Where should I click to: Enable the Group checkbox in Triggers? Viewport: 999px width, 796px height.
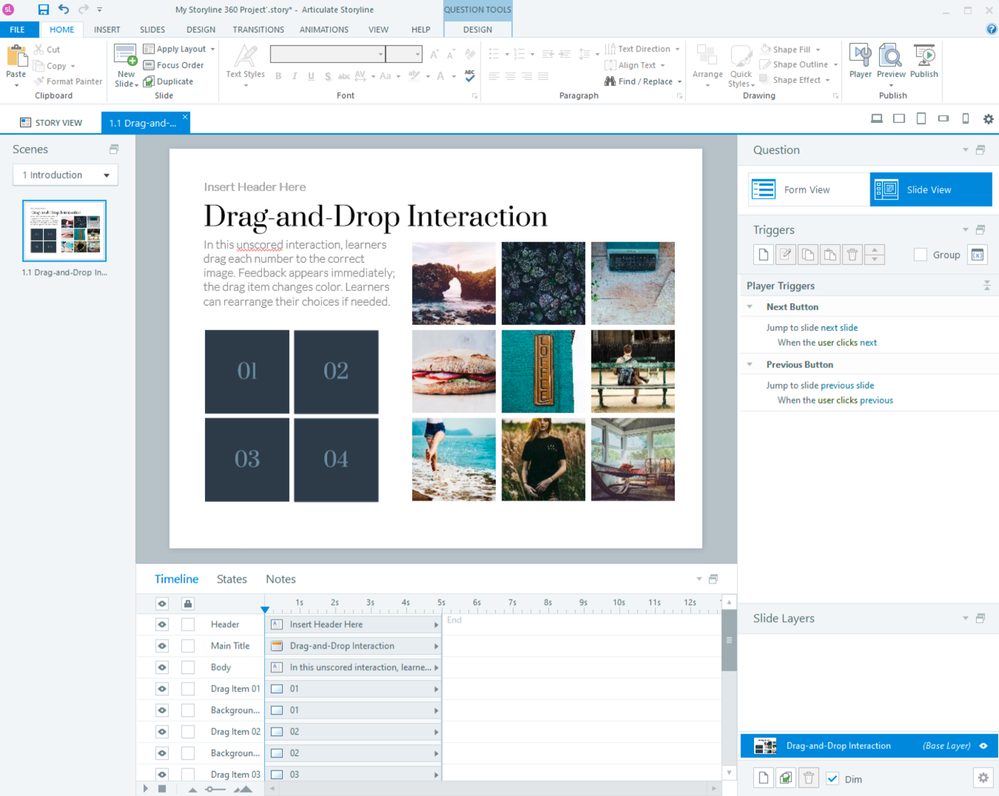click(x=920, y=255)
